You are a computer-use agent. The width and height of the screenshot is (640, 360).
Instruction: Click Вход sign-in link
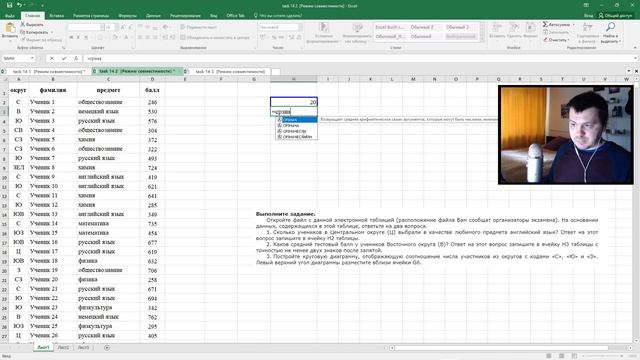[x=588, y=16]
